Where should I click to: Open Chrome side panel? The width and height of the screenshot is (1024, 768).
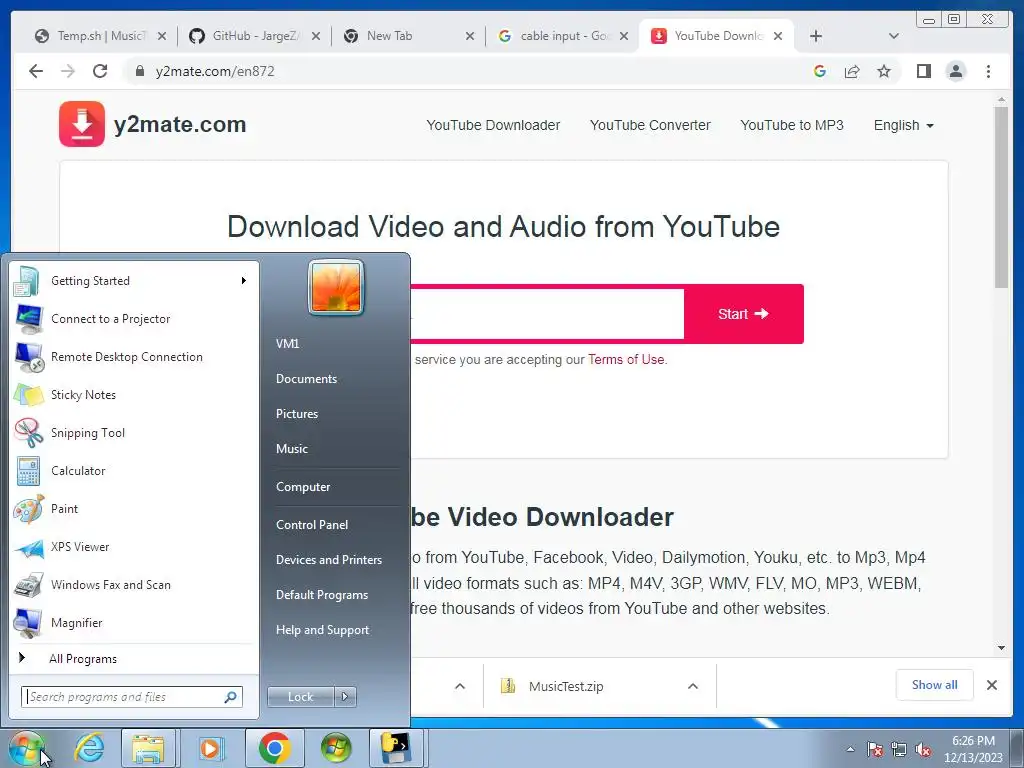(923, 71)
